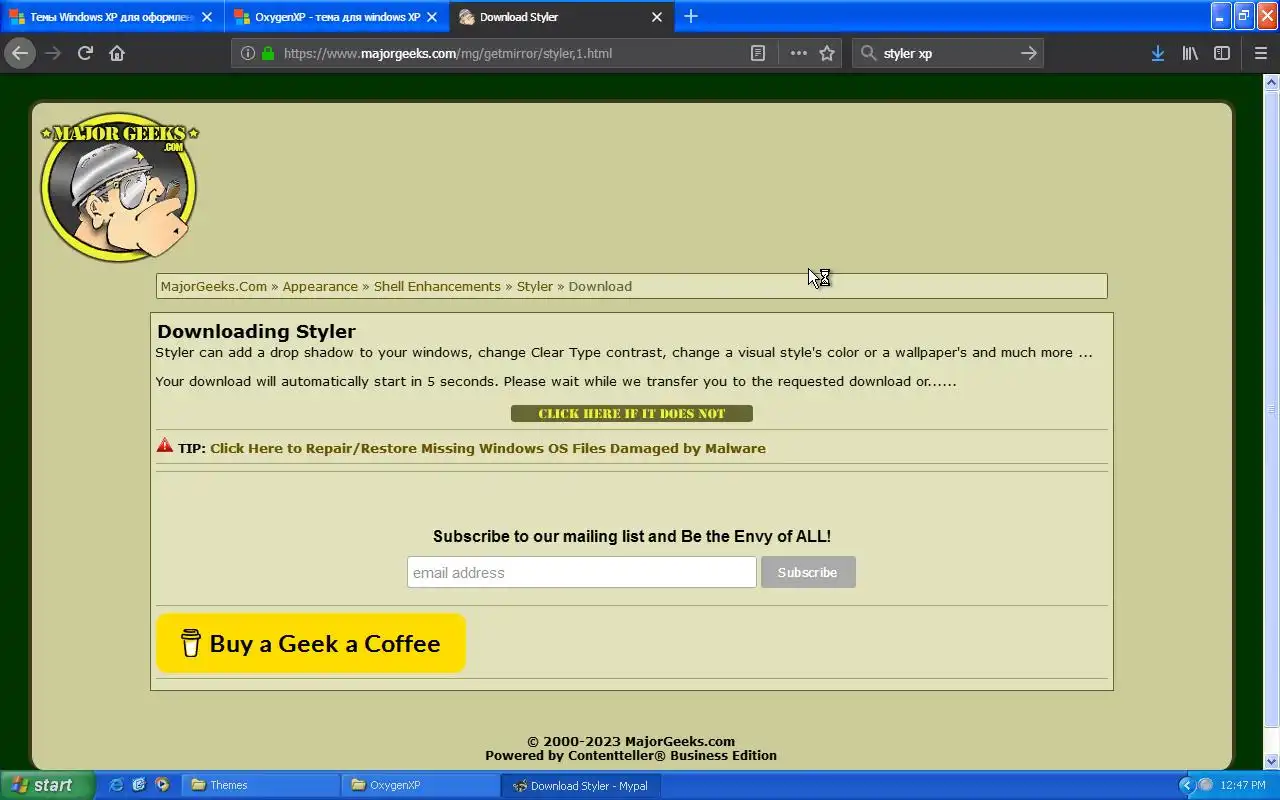Open Styler breadcrumb link
1280x800 pixels.
pyautogui.click(x=534, y=286)
